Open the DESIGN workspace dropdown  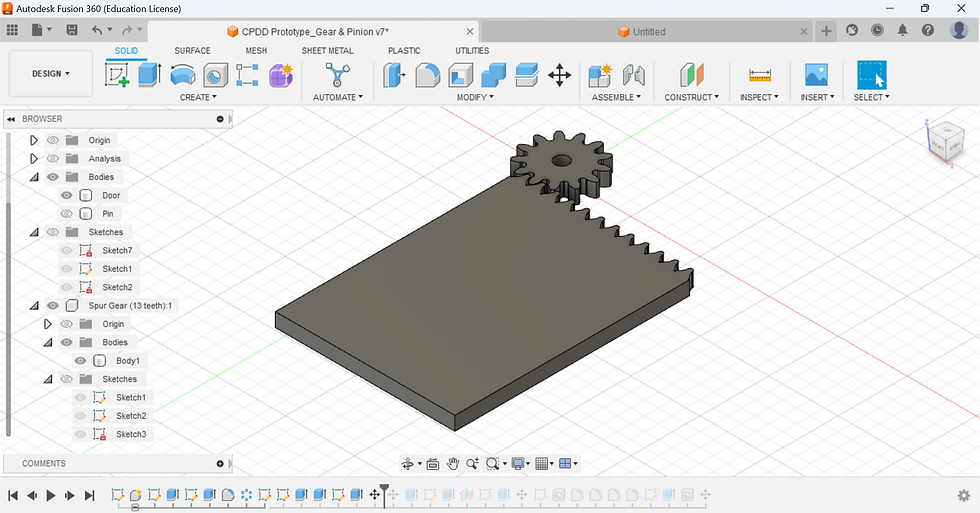click(x=51, y=74)
